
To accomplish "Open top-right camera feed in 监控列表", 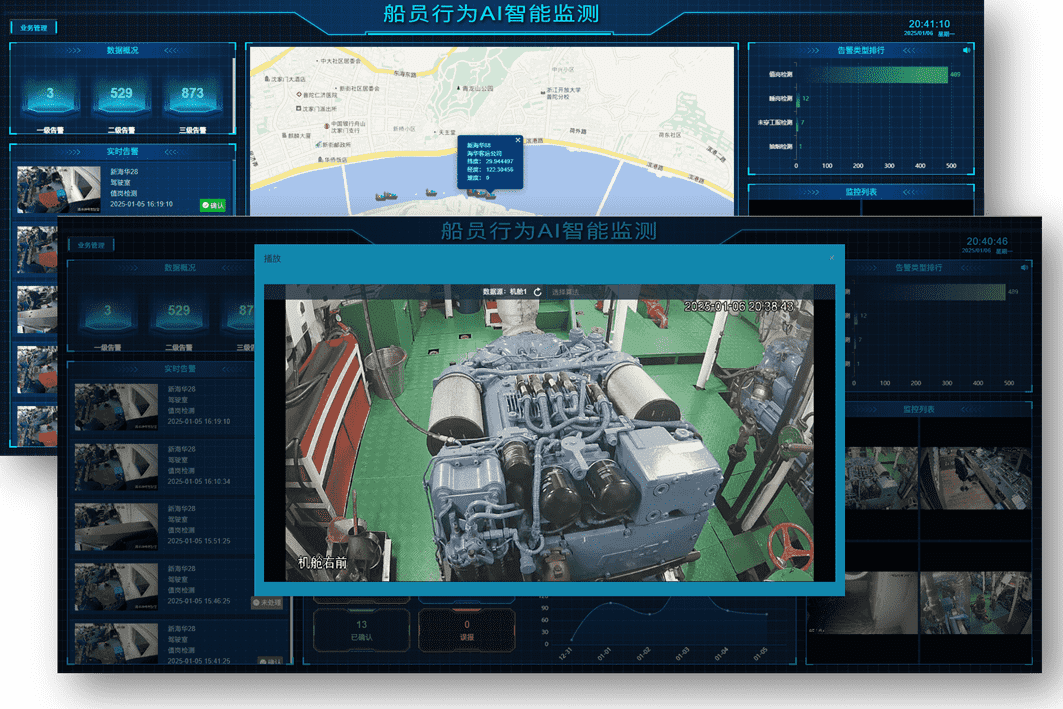I will (973, 477).
